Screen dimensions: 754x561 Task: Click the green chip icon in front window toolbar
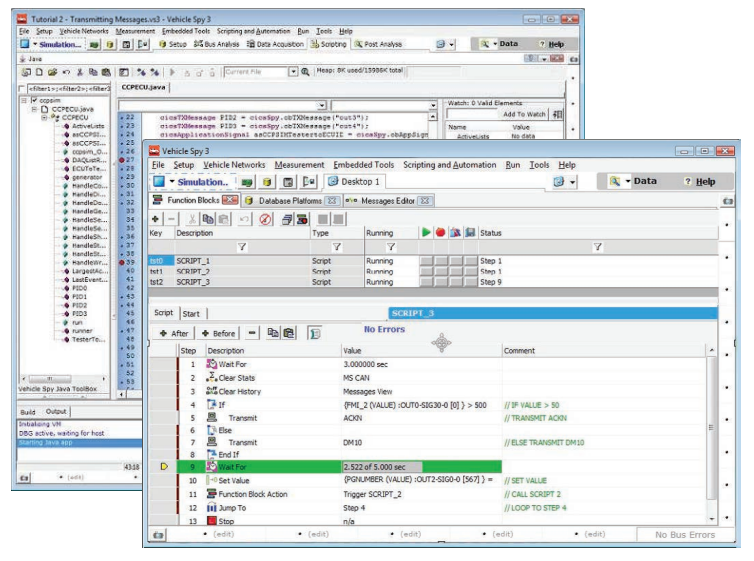pos(247,182)
